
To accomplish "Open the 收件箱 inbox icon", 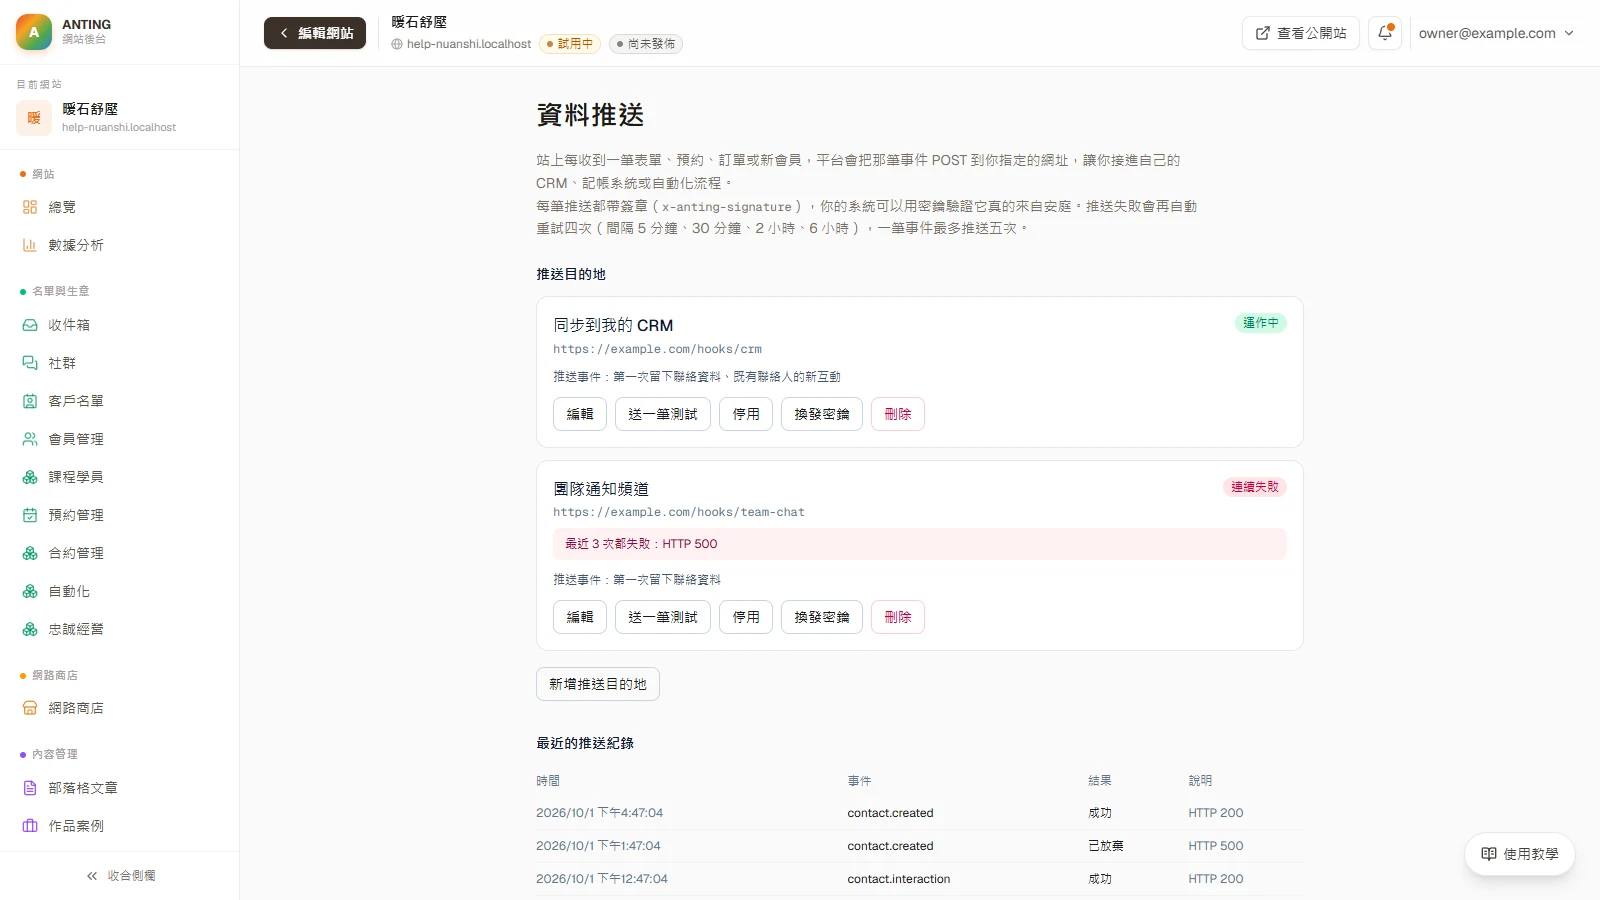I will [x=30, y=325].
